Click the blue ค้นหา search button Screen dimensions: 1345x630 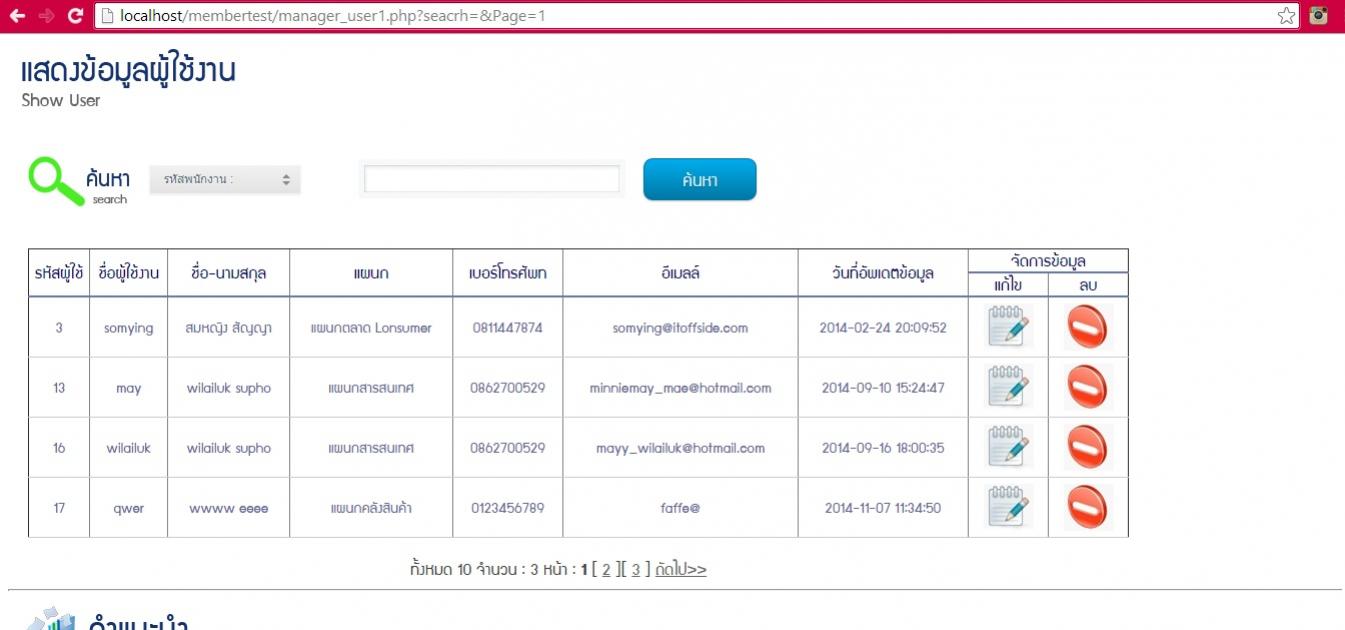tap(699, 179)
